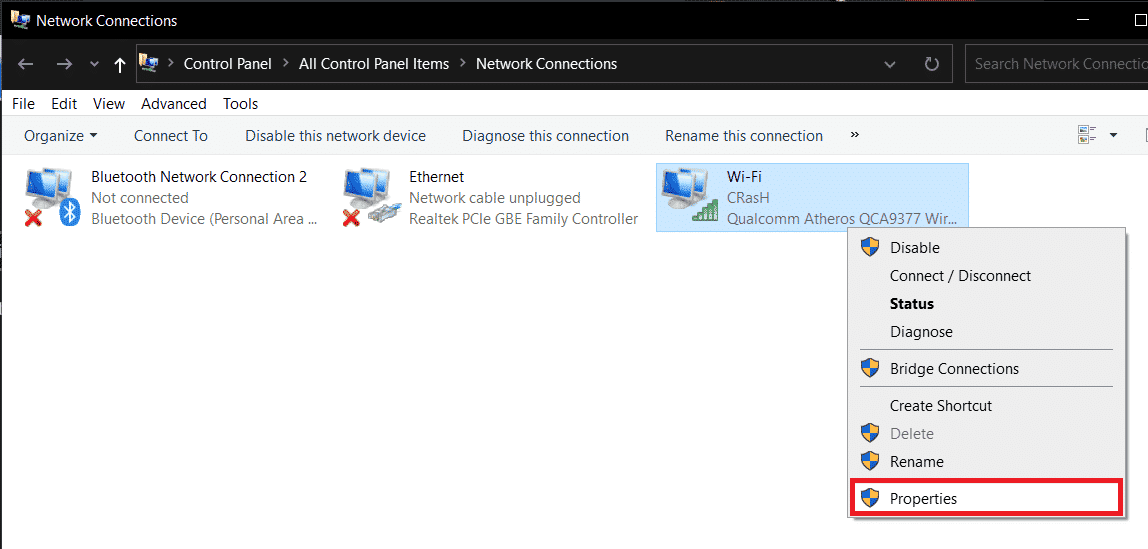Viewport: 1148px width, 549px height.
Task: Show more toolbar commands chevron
Action: pos(855,135)
